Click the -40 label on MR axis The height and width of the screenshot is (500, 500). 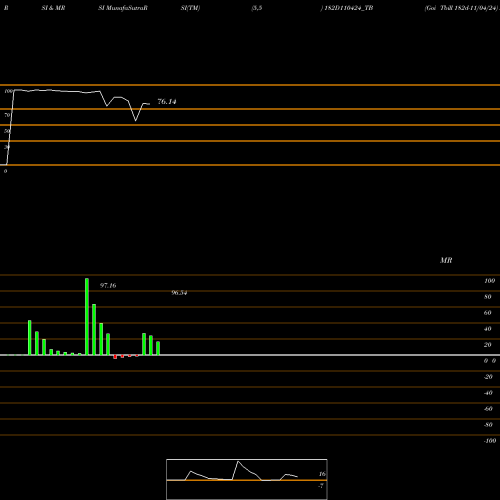pos(488,393)
